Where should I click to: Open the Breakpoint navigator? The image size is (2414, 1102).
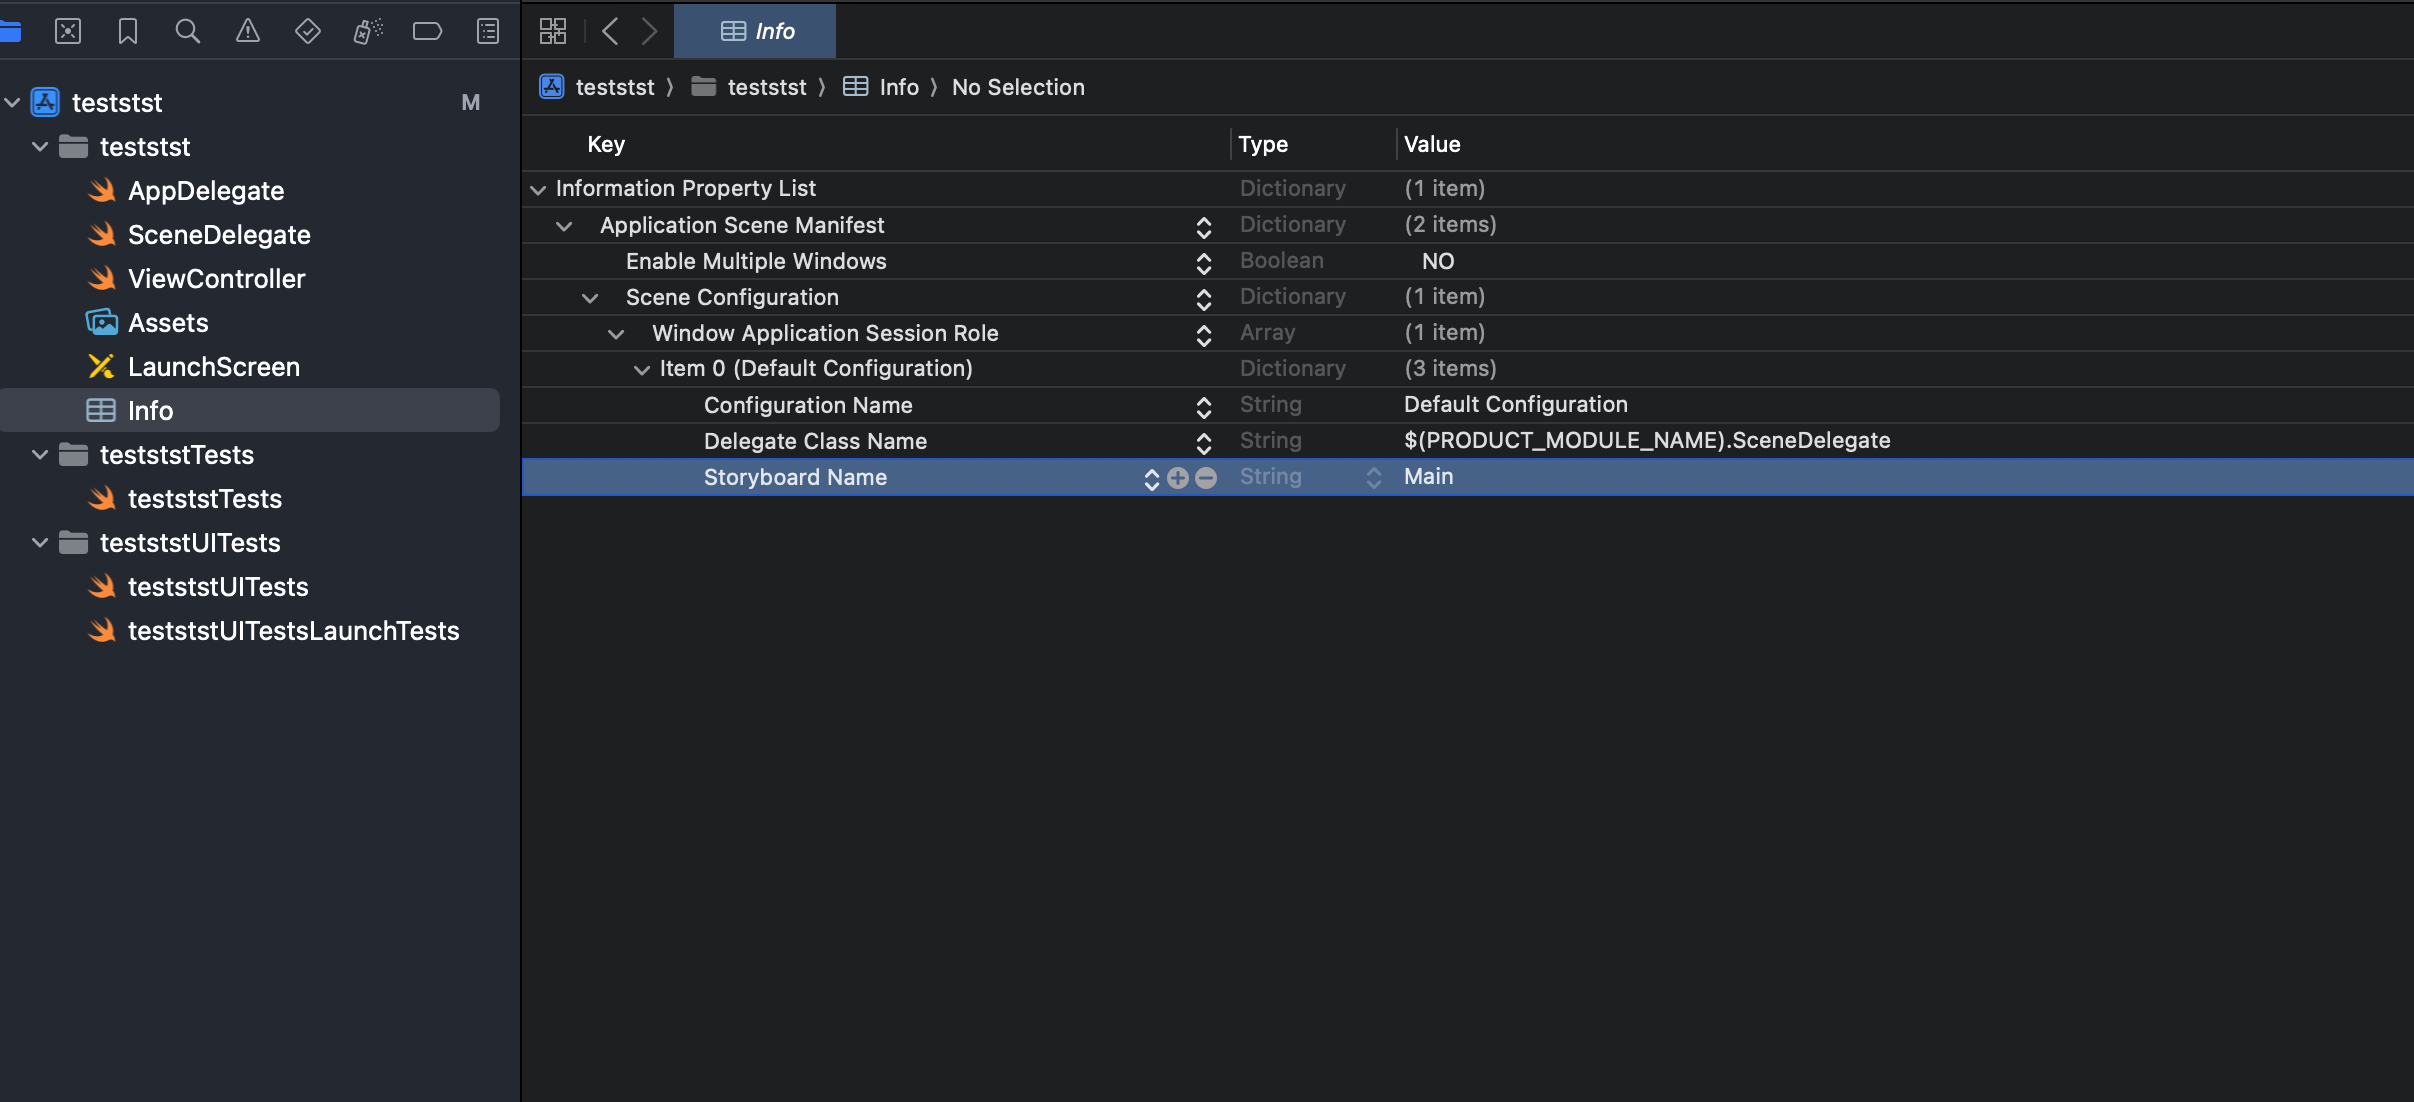tap(428, 32)
